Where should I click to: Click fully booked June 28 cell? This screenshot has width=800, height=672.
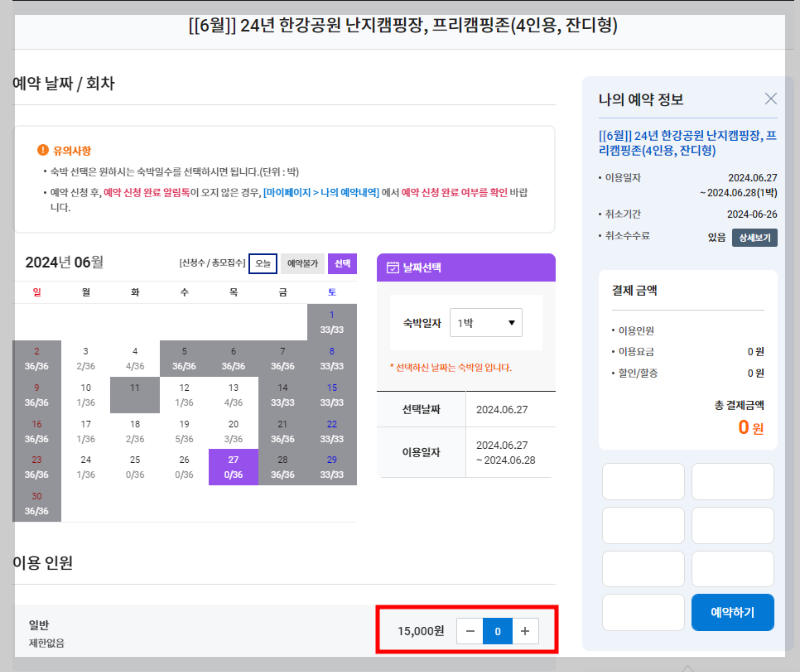click(283, 467)
